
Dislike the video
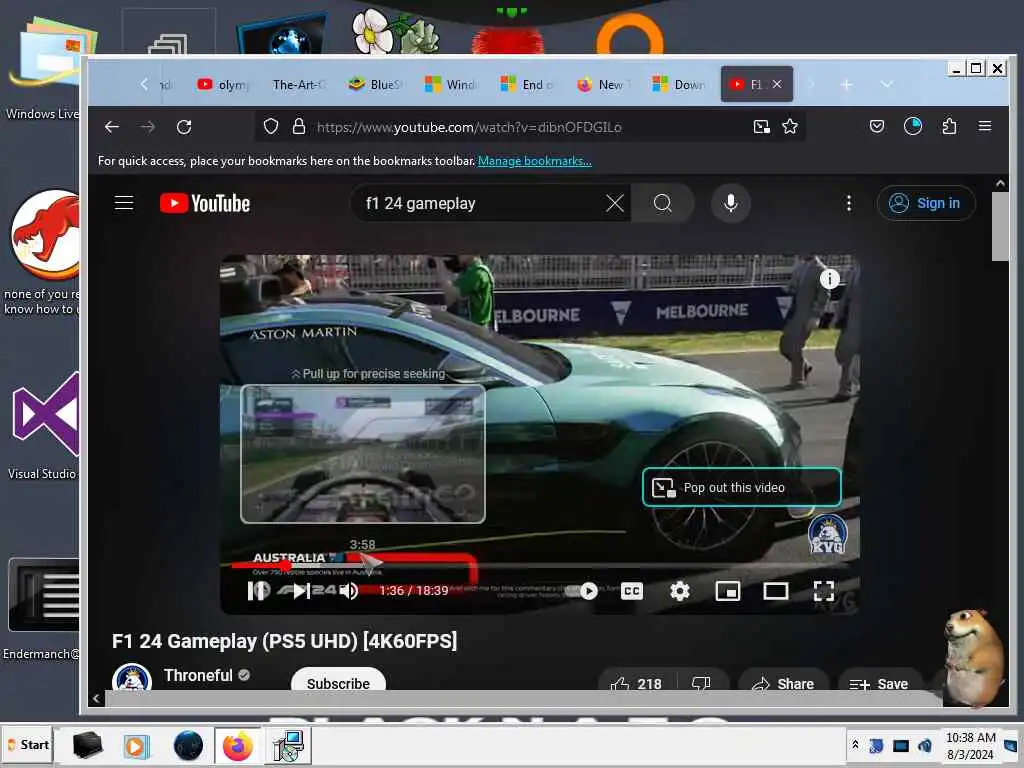(x=701, y=683)
